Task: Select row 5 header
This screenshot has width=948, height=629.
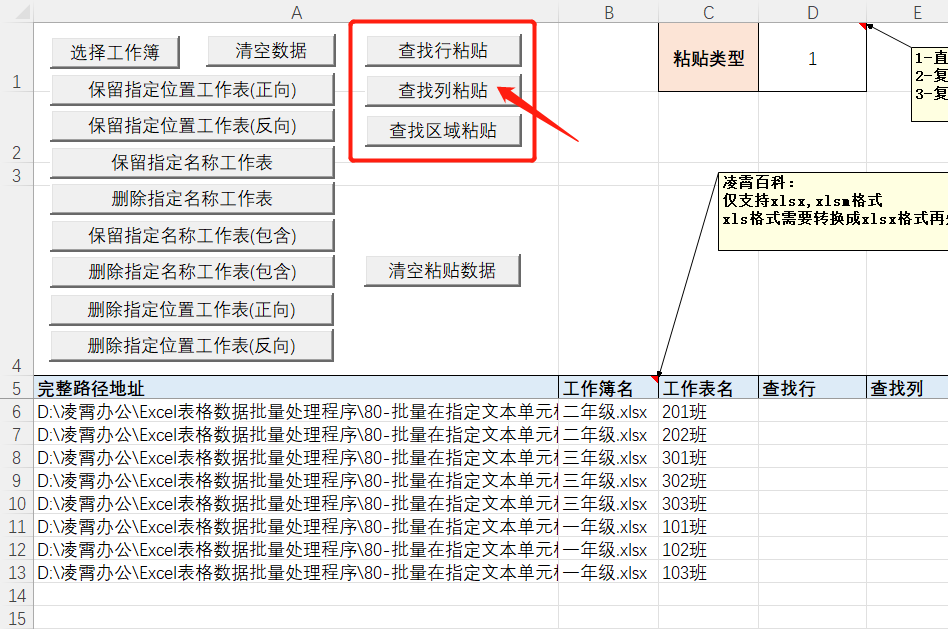Action: tap(16, 388)
